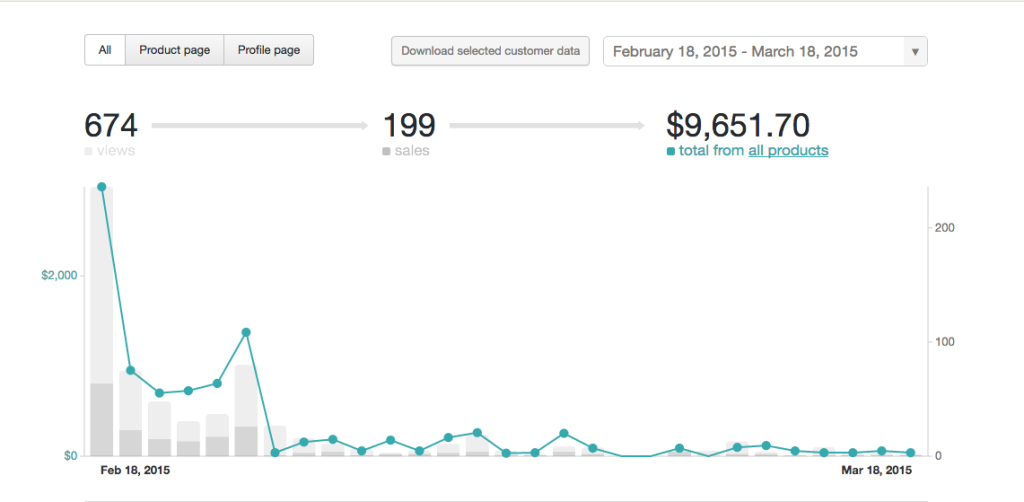
Task: Open the February 18 – March 18 date range picker
Action: click(x=752, y=51)
